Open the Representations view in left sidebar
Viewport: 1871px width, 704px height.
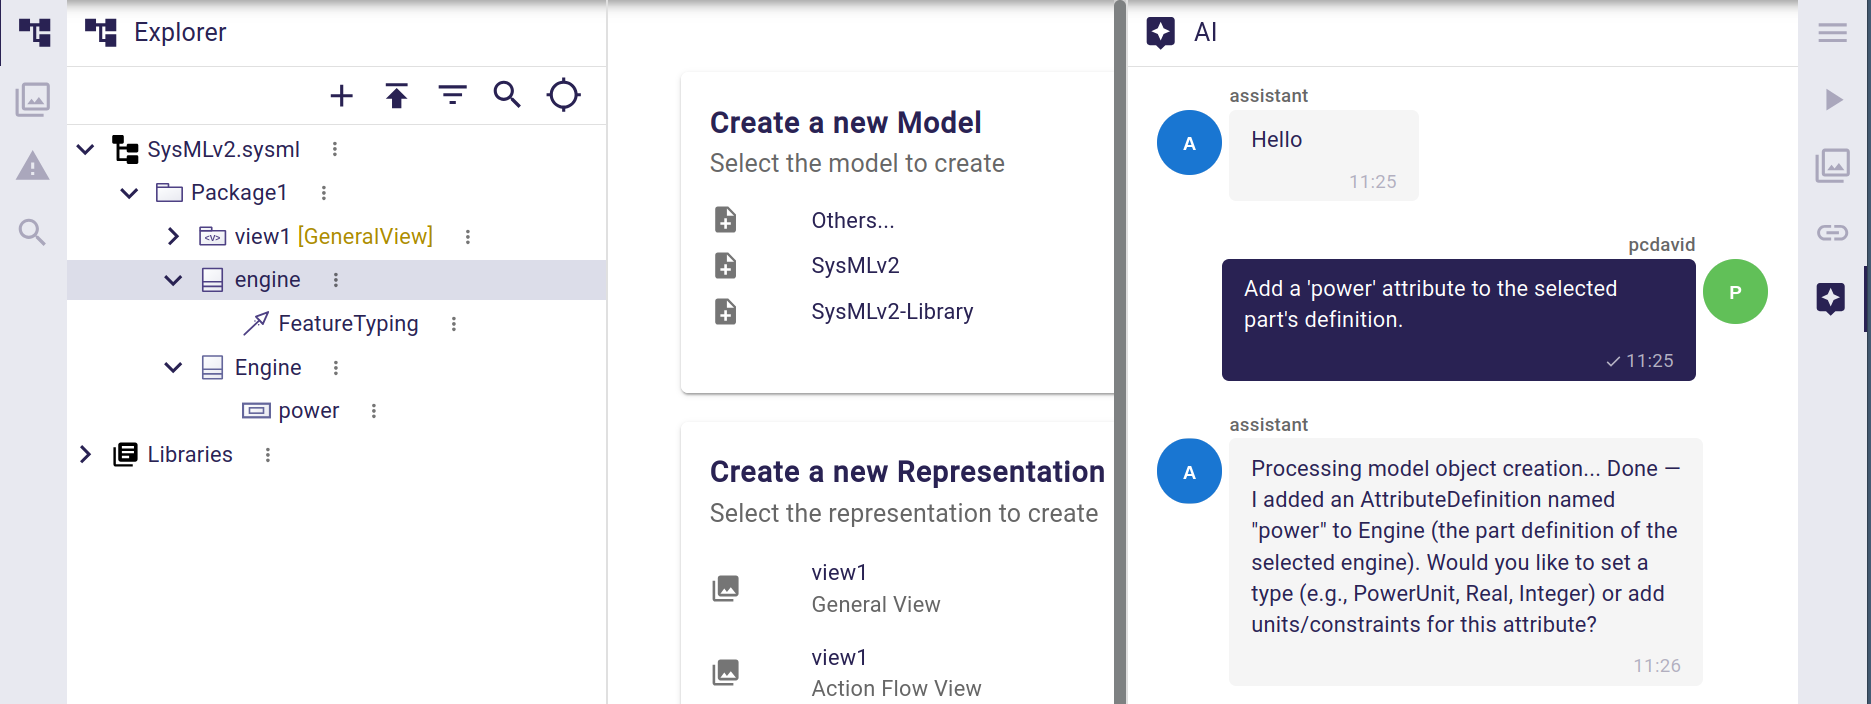tap(33, 99)
